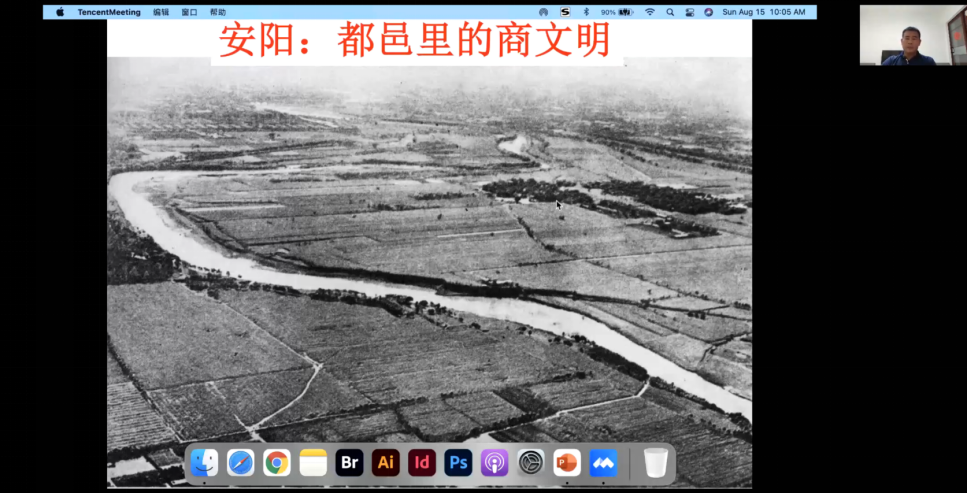
Task: Select the speaker video thumbnail
Action: (909, 34)
